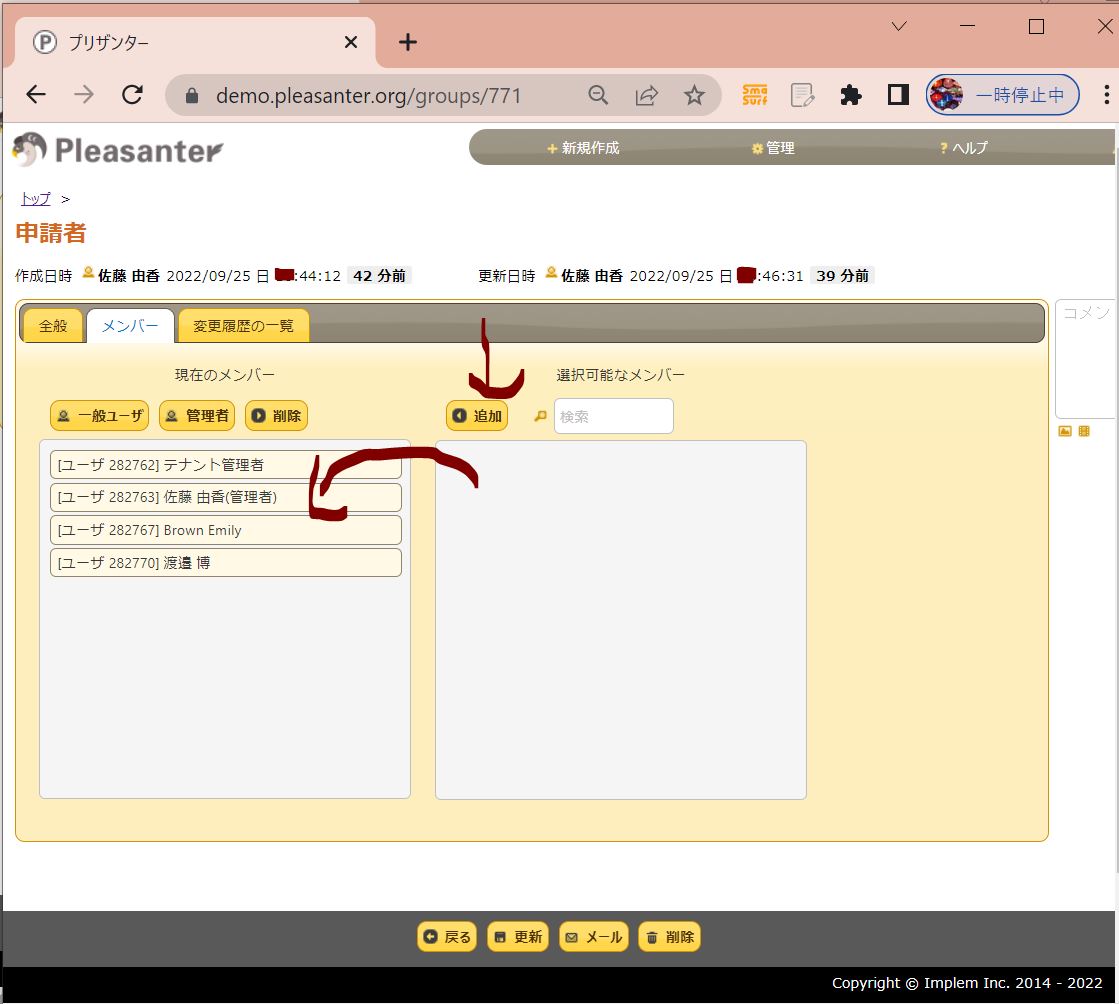This screenshot has width=1119, height=1004.
Task: Open the 管理 menu
Action: [773, 148]
